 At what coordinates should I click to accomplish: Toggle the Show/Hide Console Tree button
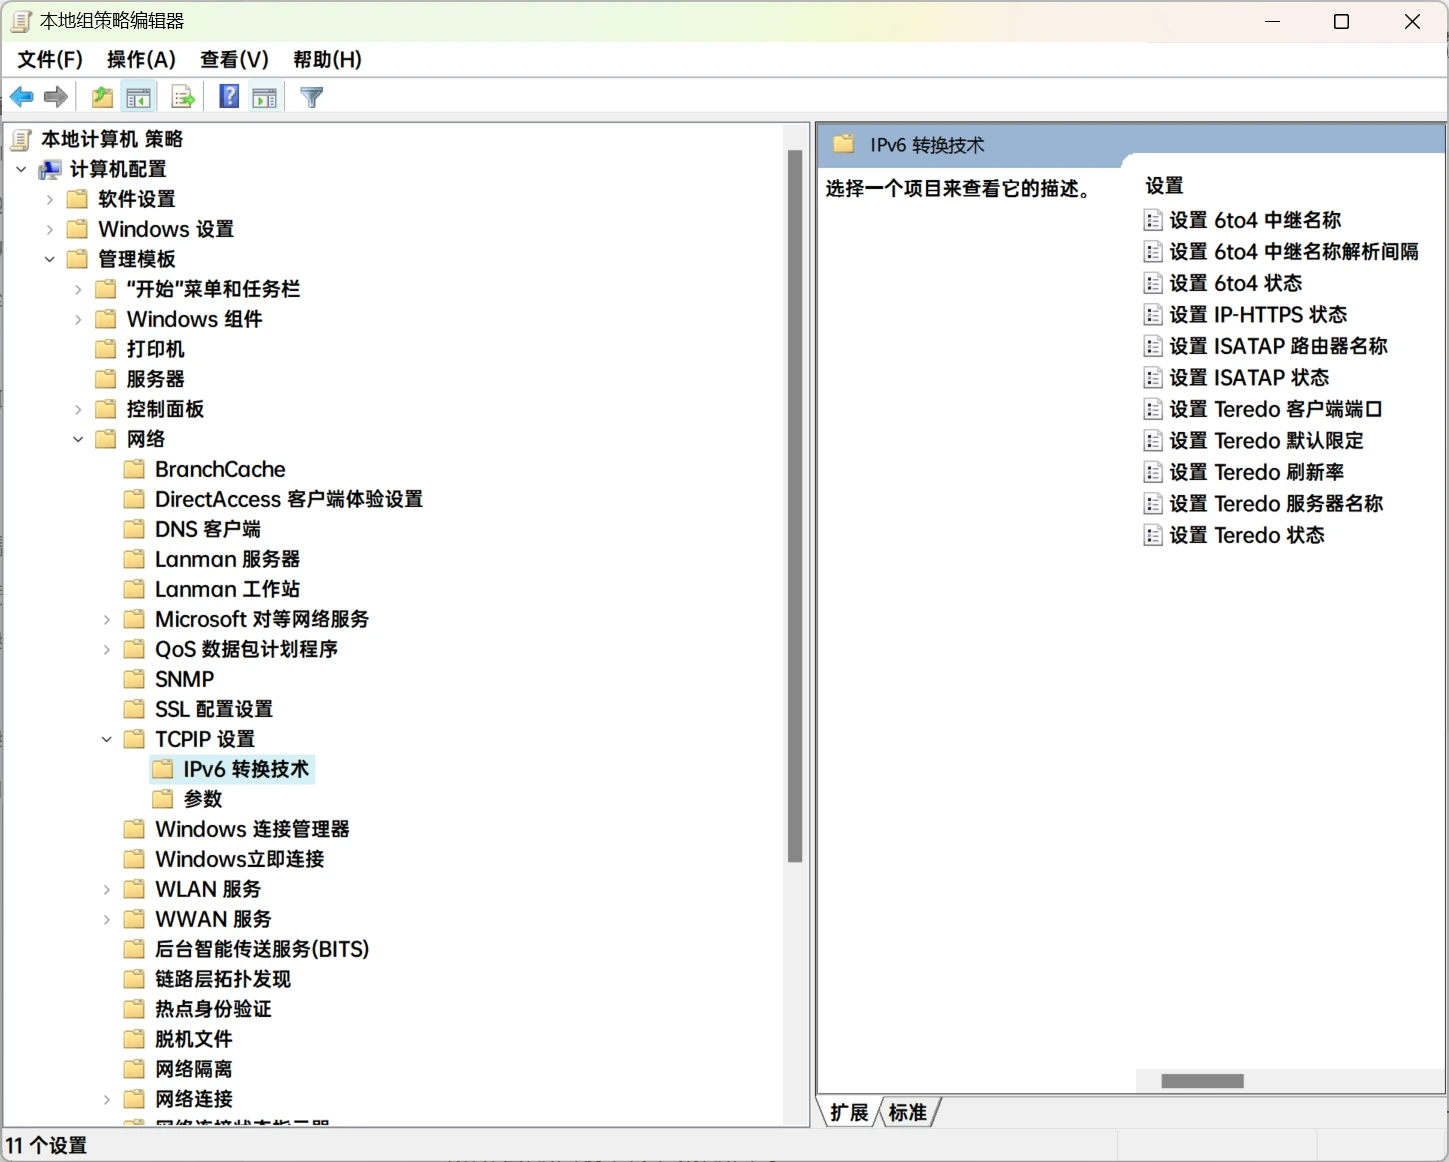tap(138, 97)
